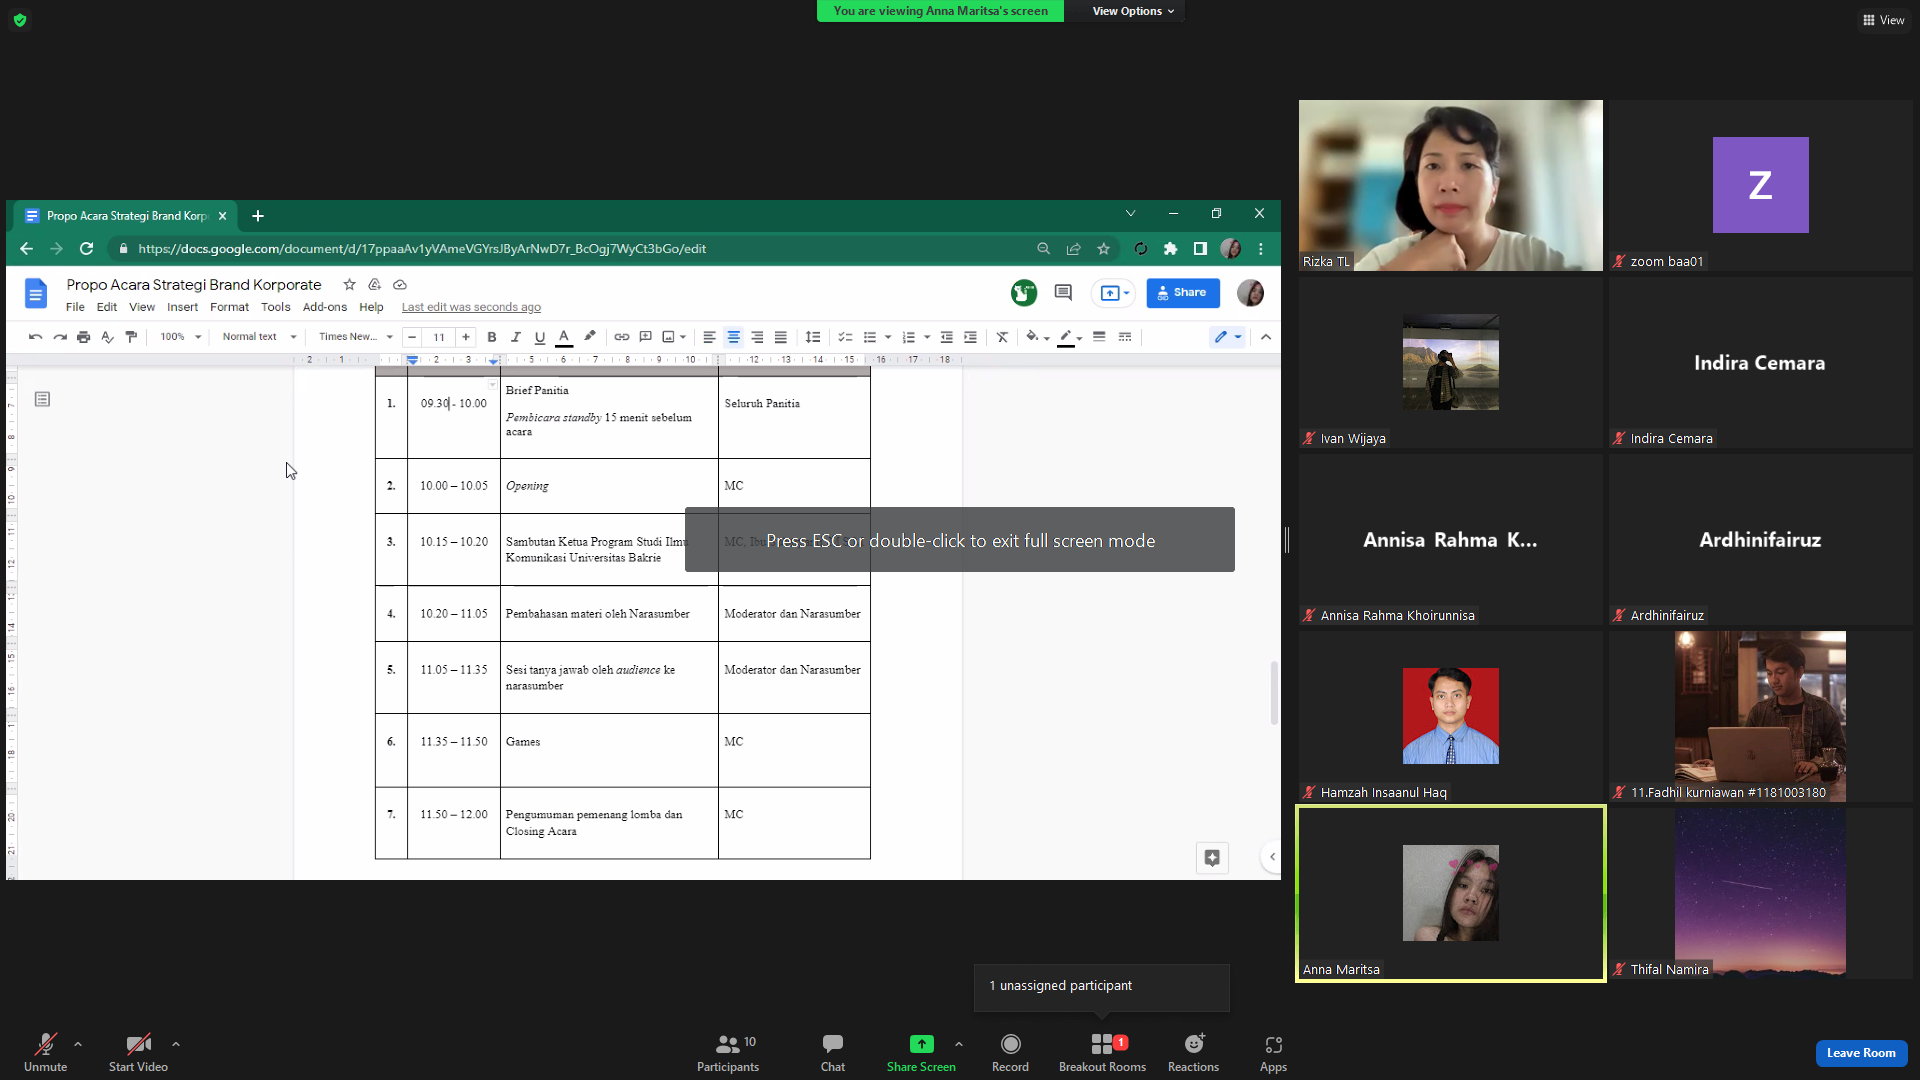Viewport: 1920px width, 1080px height.
Task: Open the Tools menu
Action: pyautogui.click(x=276, y=307)
